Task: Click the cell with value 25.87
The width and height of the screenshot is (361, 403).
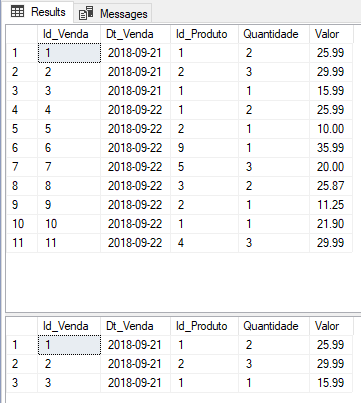Action: coord(331,186)
